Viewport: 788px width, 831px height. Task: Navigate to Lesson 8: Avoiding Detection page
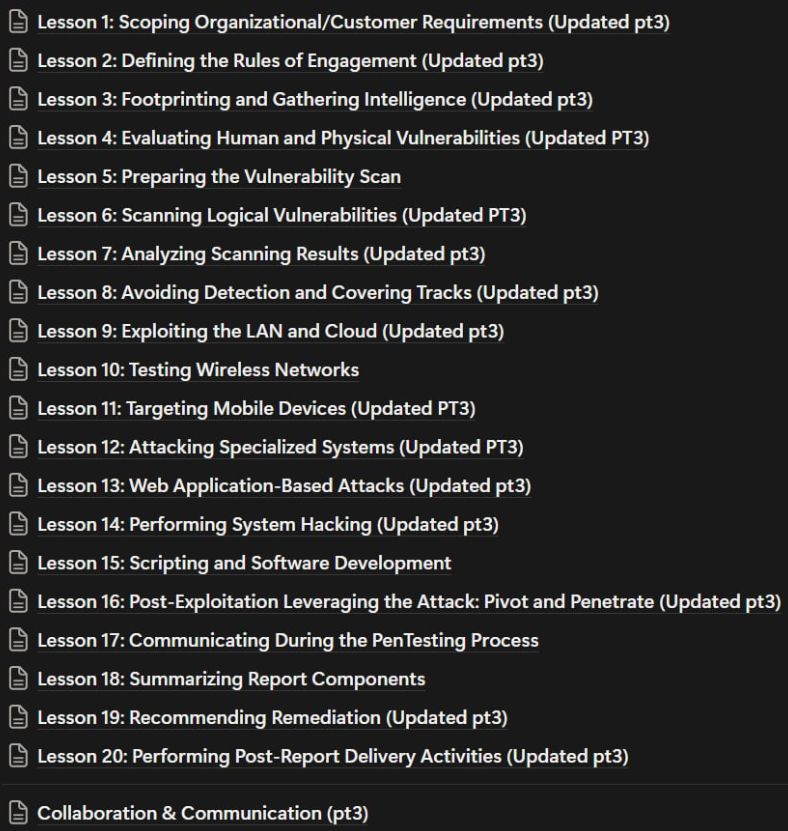pyautogui.click(x=317, y=293)
